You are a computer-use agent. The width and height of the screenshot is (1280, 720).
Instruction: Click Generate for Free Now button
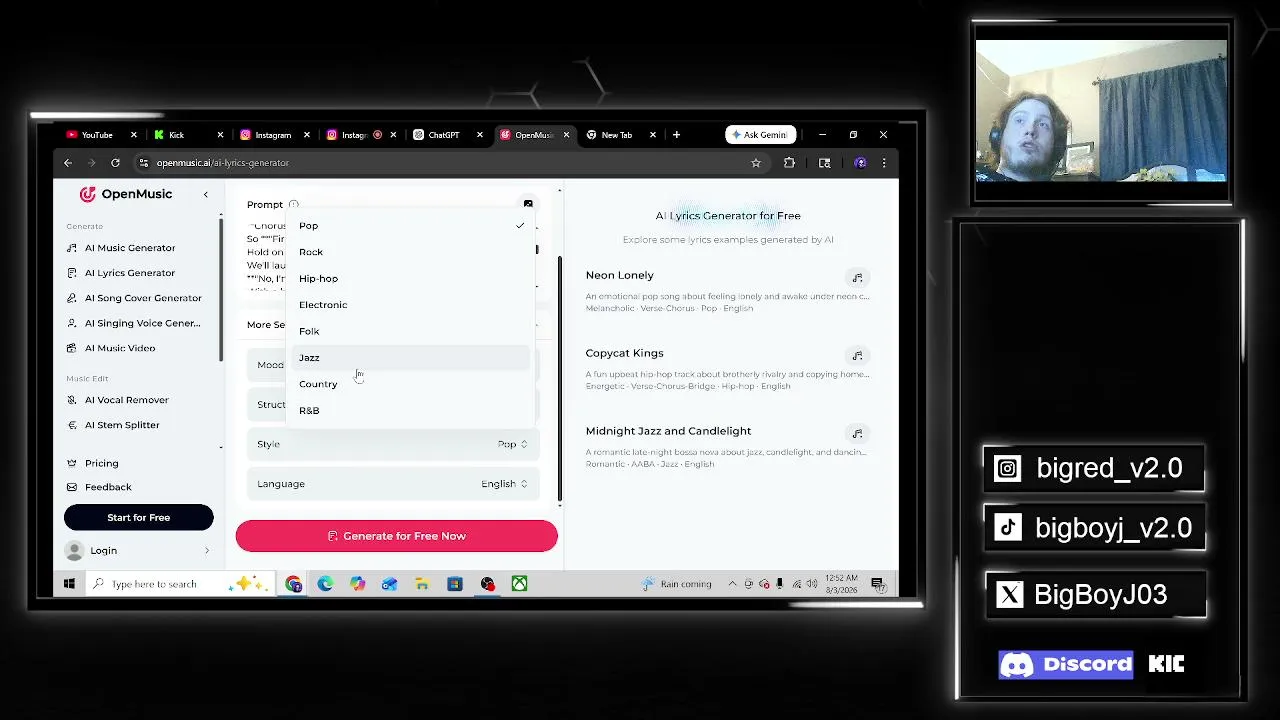coord(397,536)
